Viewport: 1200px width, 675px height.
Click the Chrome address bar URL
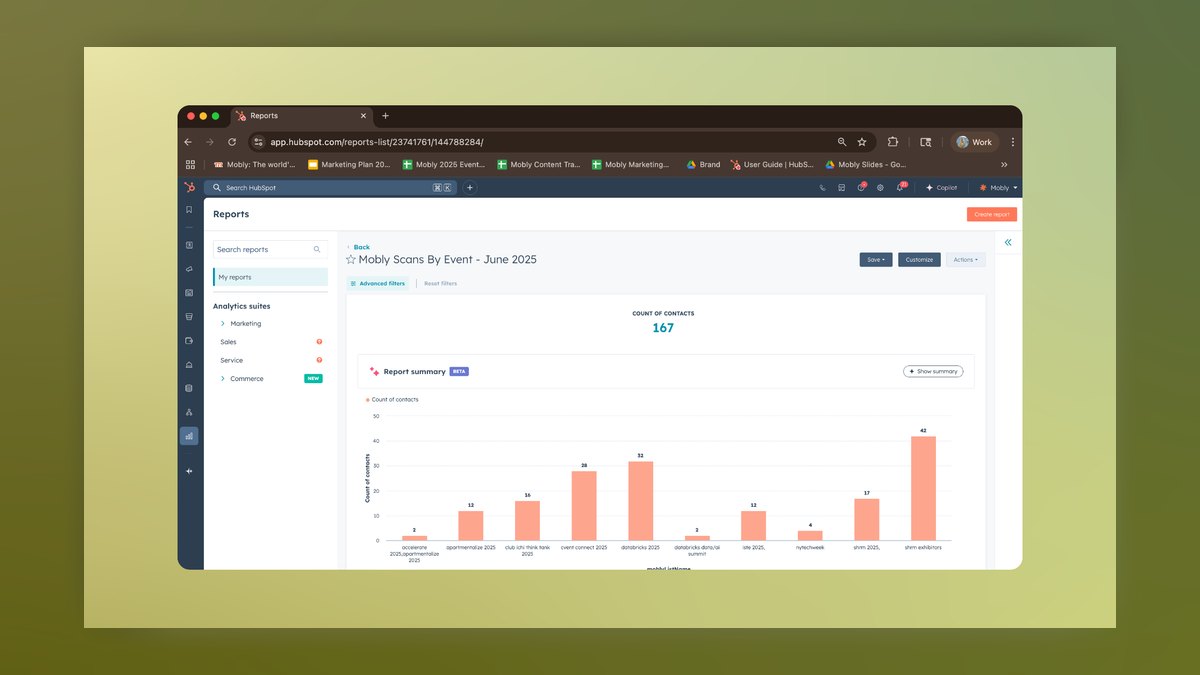coord(377,142)
